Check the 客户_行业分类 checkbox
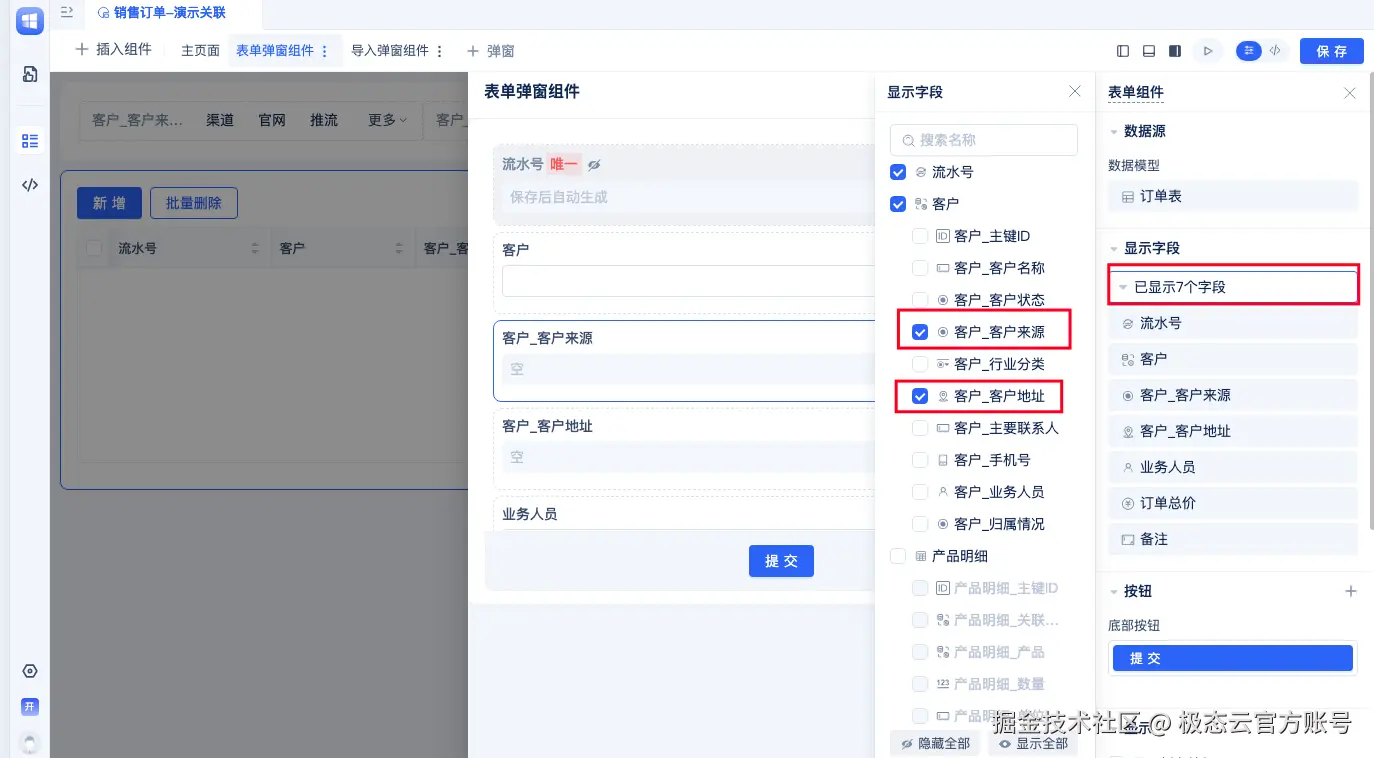The height and width of the screenshot is (758, 1374). [x=920, y=364]
